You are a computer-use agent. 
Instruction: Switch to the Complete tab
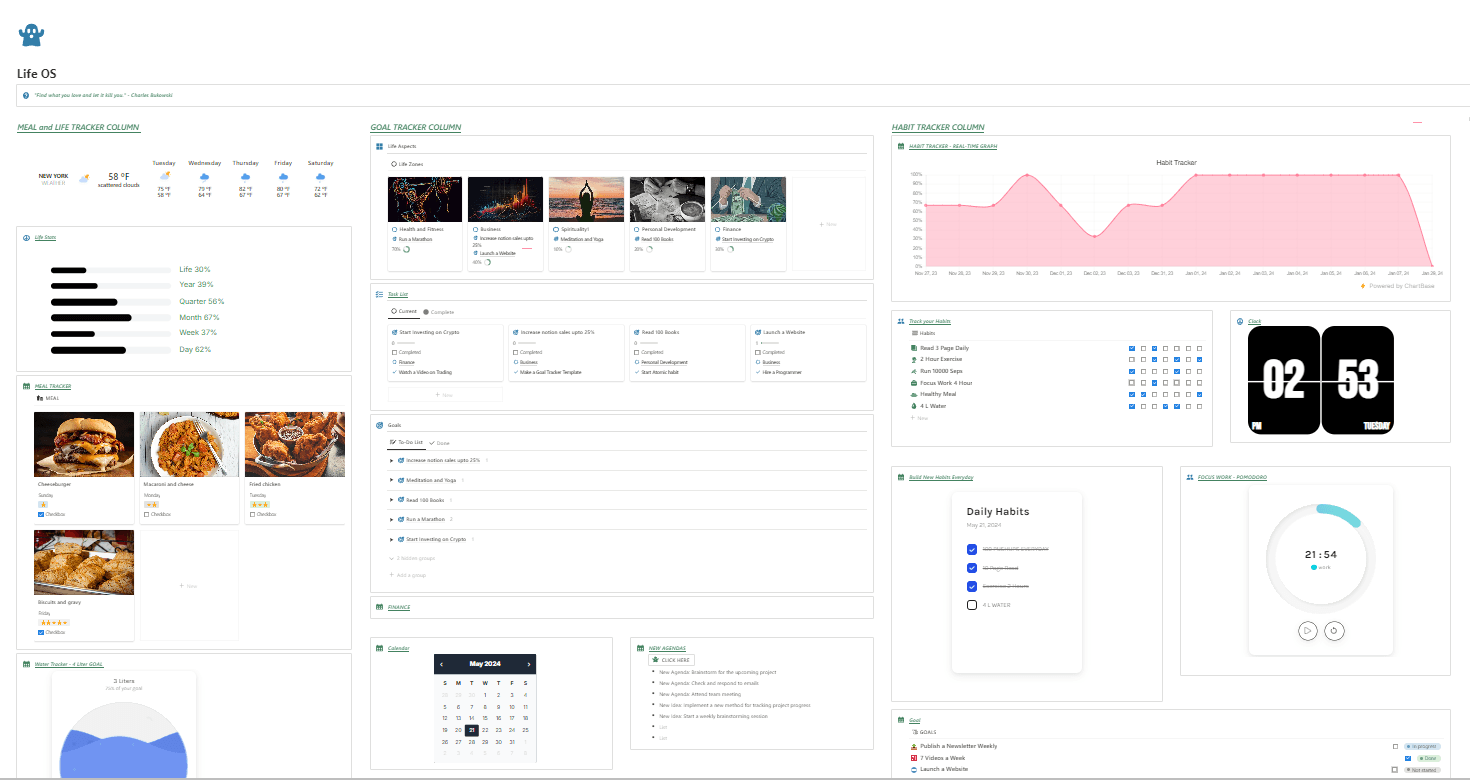(x=439, y=312)
